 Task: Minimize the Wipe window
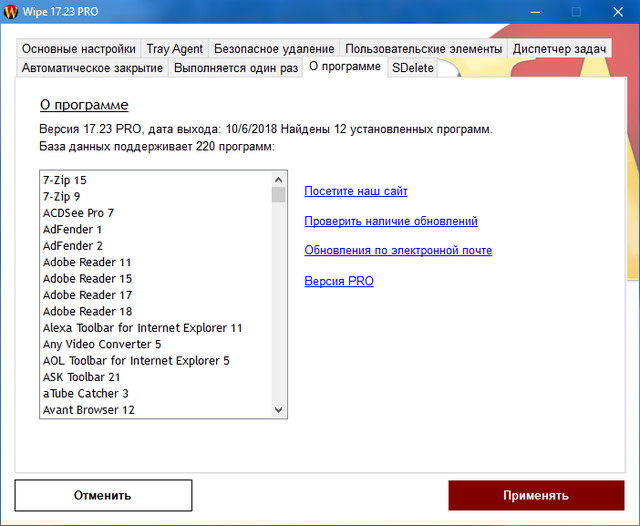[x=535, y=12]
